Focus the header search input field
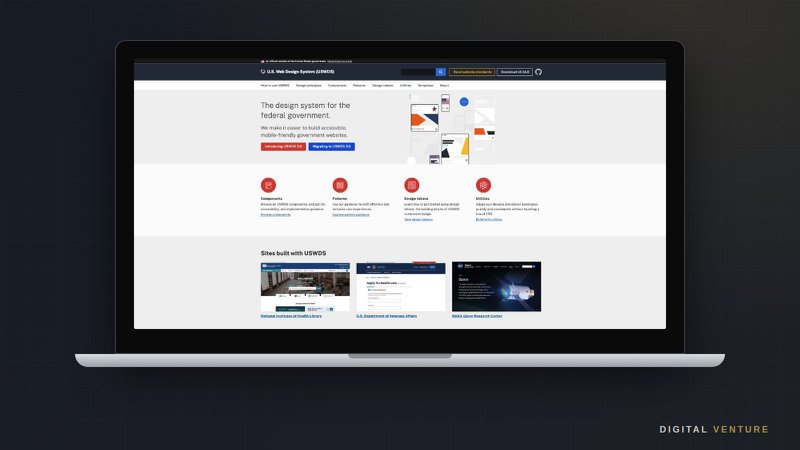 click(418, 72)
